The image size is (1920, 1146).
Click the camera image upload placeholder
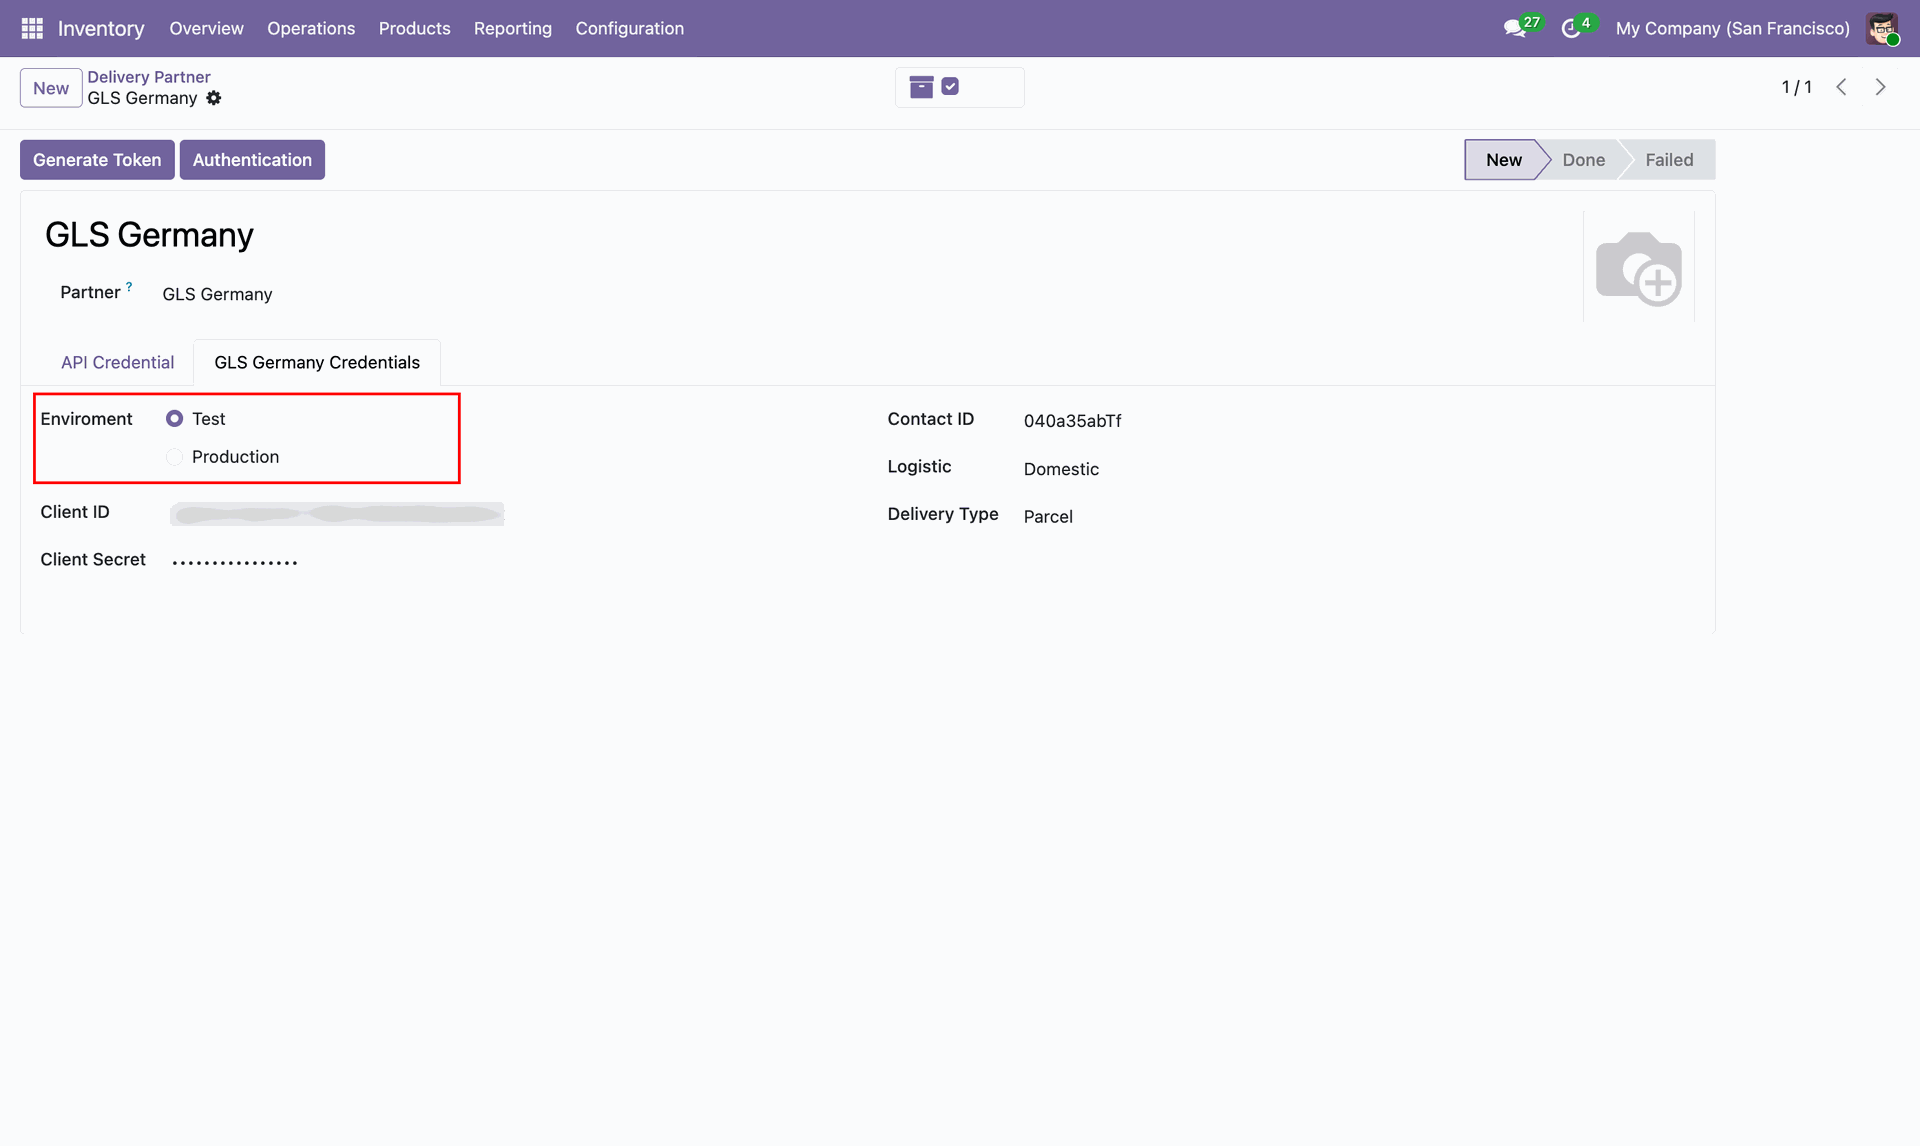coord(1638,268)
